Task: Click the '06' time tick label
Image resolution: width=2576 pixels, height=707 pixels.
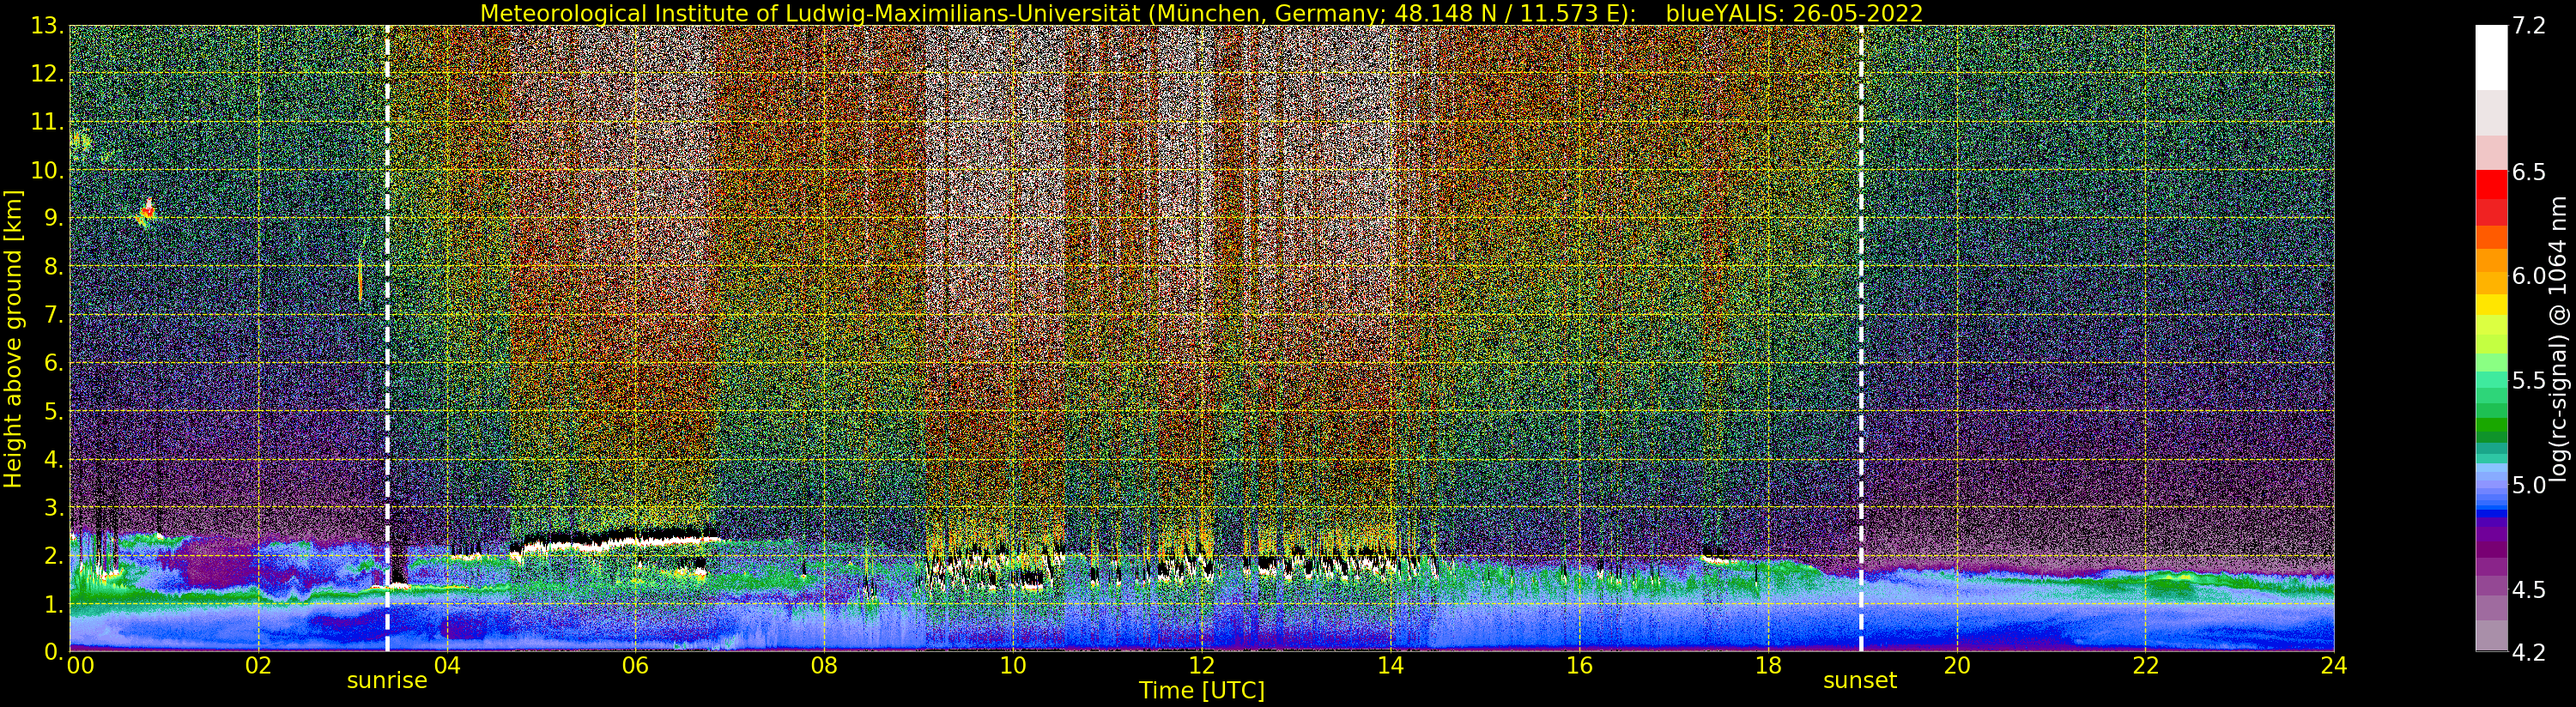Action: 635,666
